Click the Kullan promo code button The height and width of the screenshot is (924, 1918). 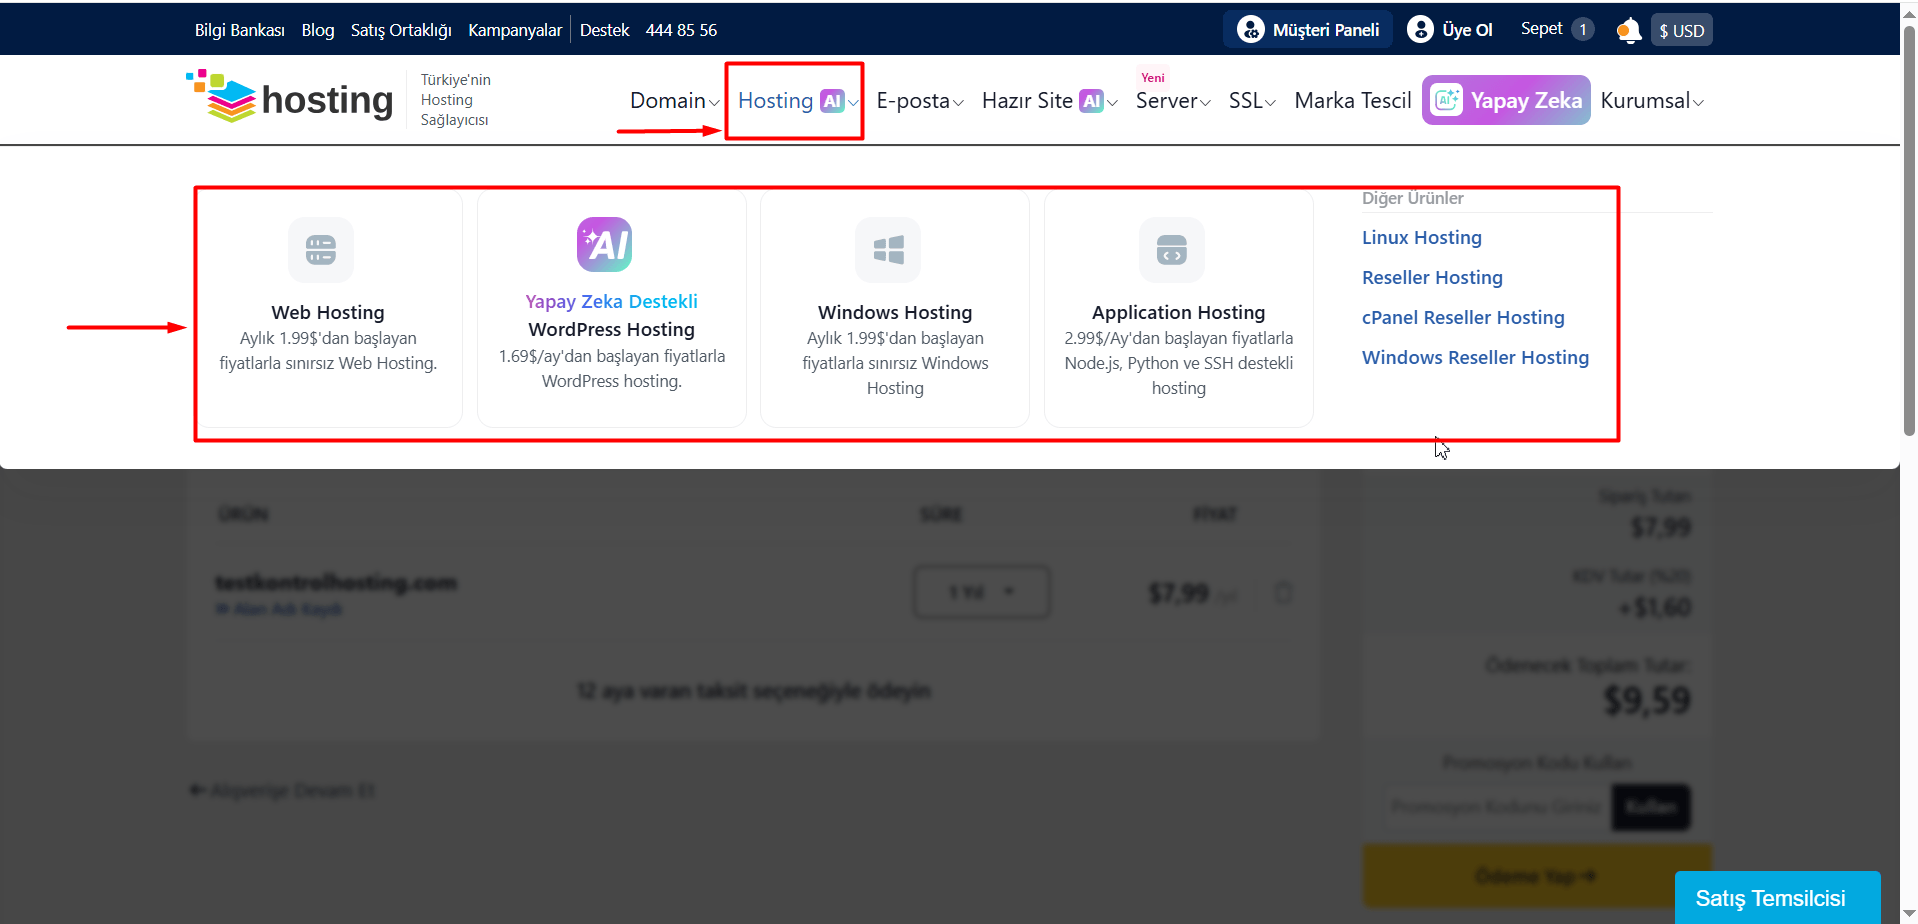(x=1650, y=807)
